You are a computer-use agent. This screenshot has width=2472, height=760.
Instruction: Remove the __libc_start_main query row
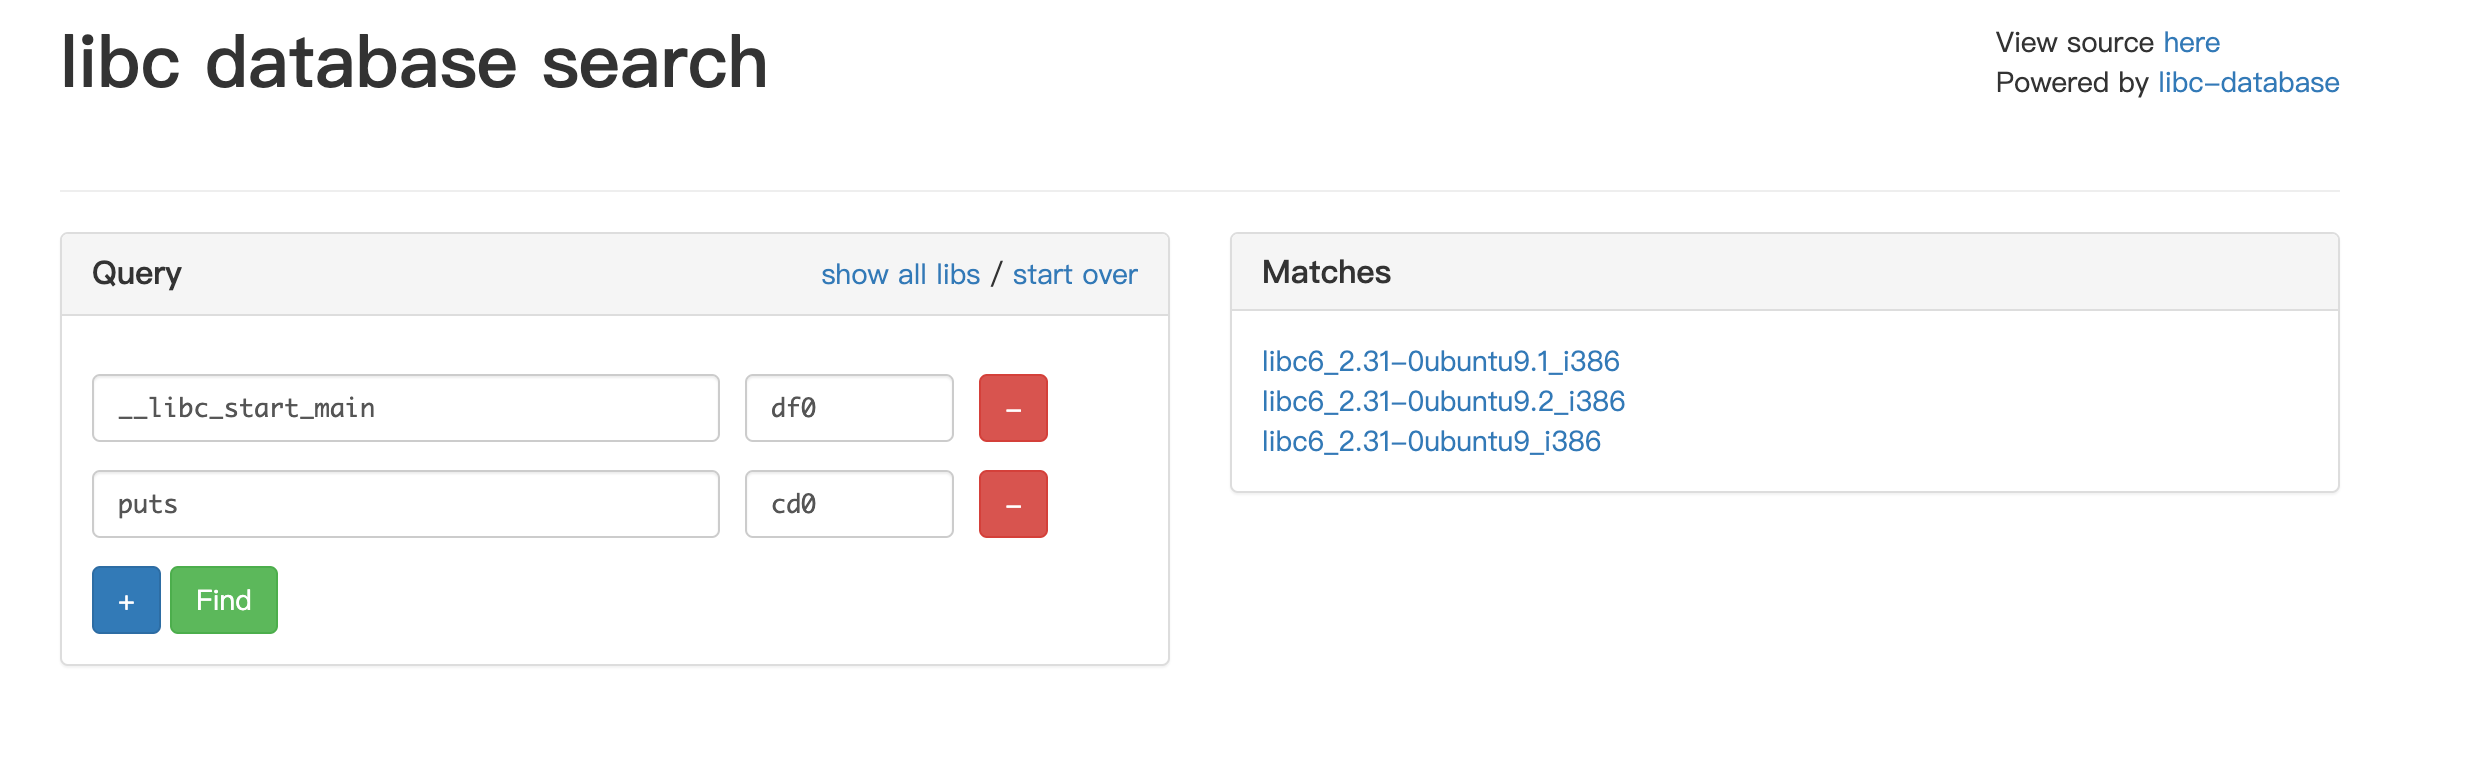pos(1013,408)
